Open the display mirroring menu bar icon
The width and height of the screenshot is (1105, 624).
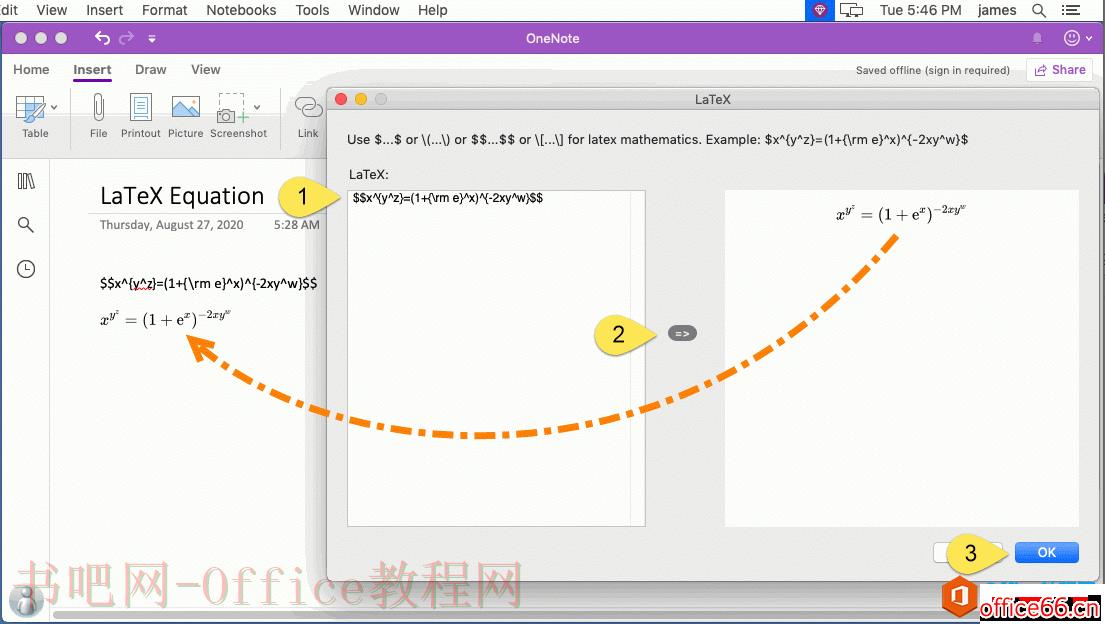click(x=851, y=10)
